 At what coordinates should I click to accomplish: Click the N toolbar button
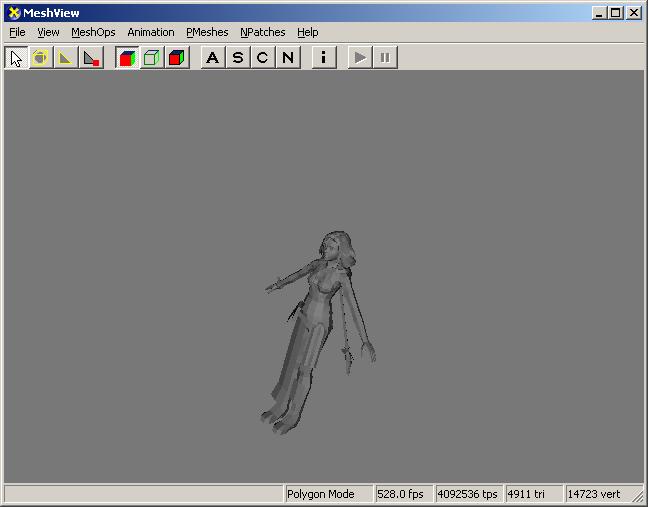[288, 57]
